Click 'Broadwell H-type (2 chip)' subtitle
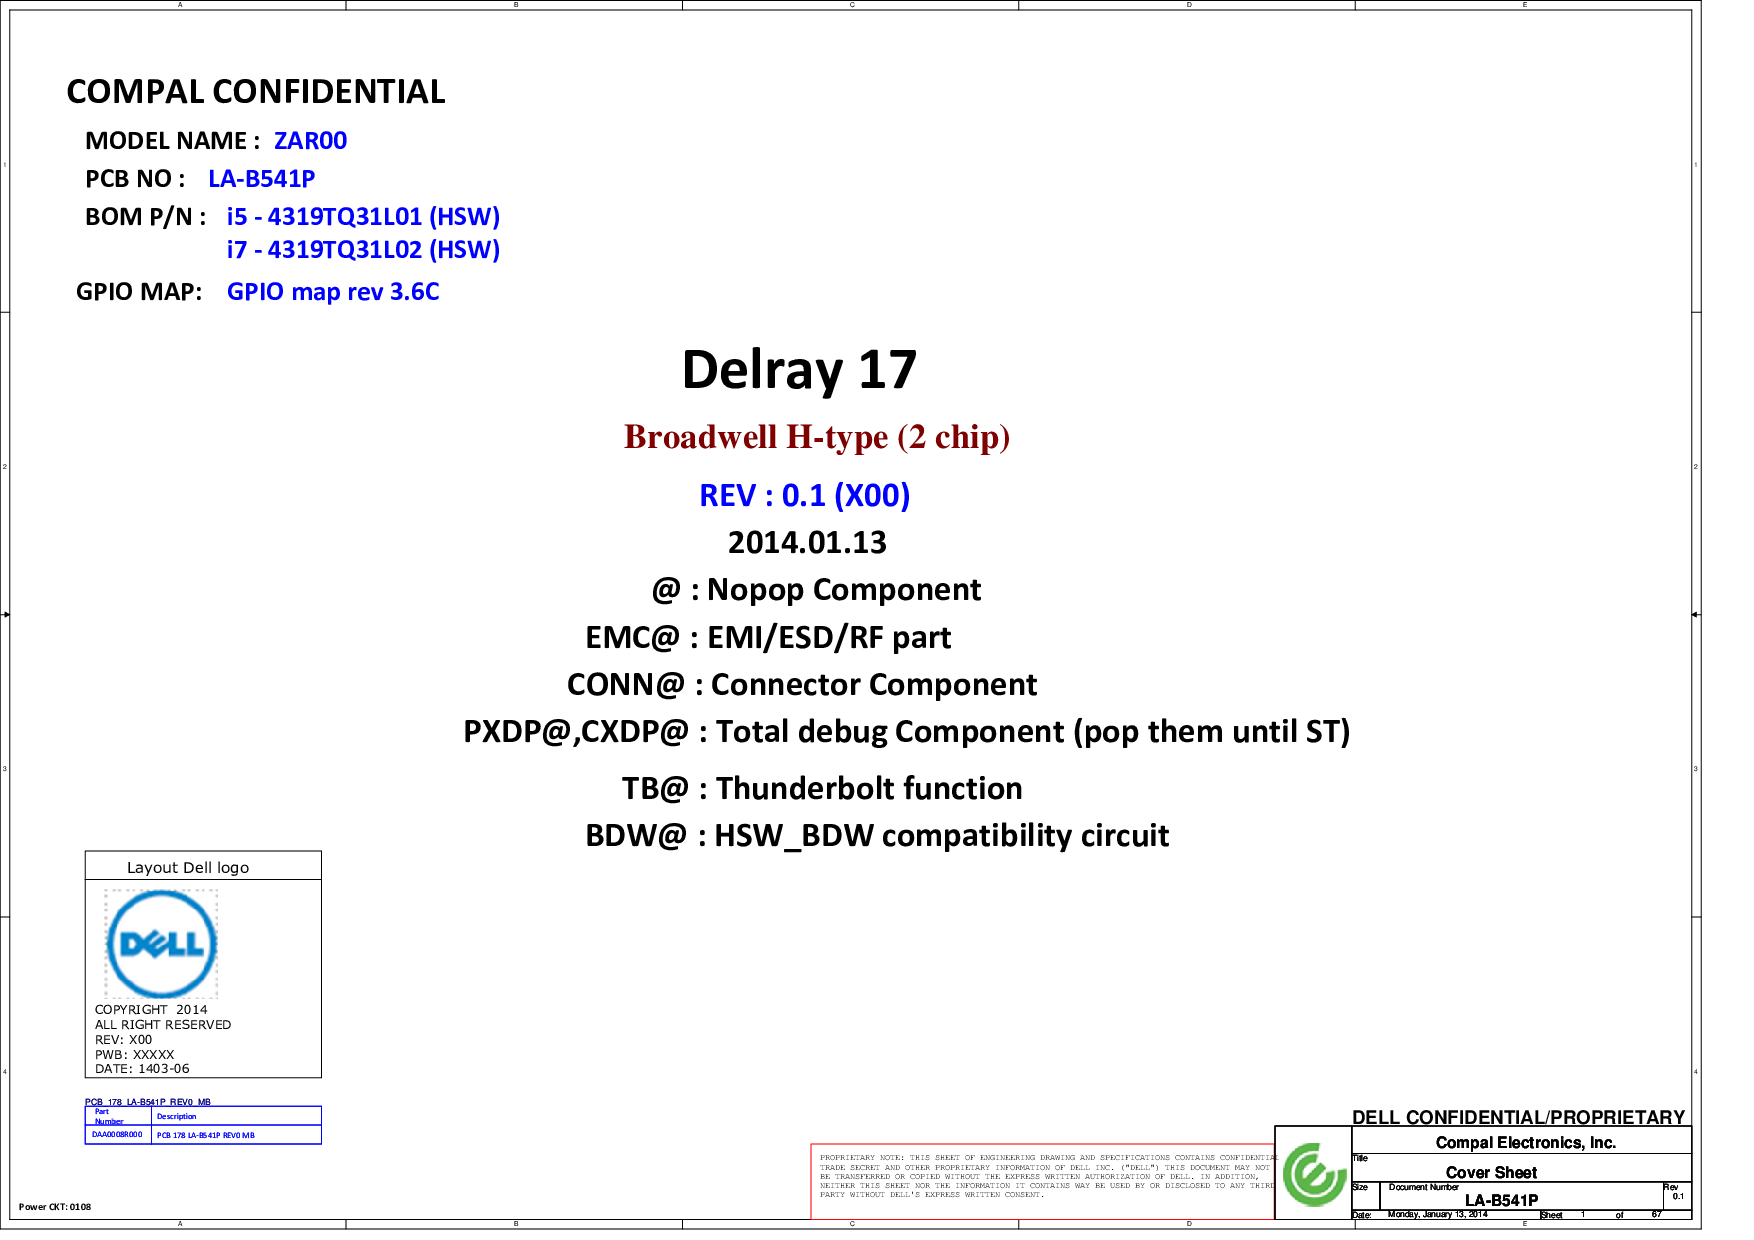Screen dimensions: 1754x1240 point(817,437)
